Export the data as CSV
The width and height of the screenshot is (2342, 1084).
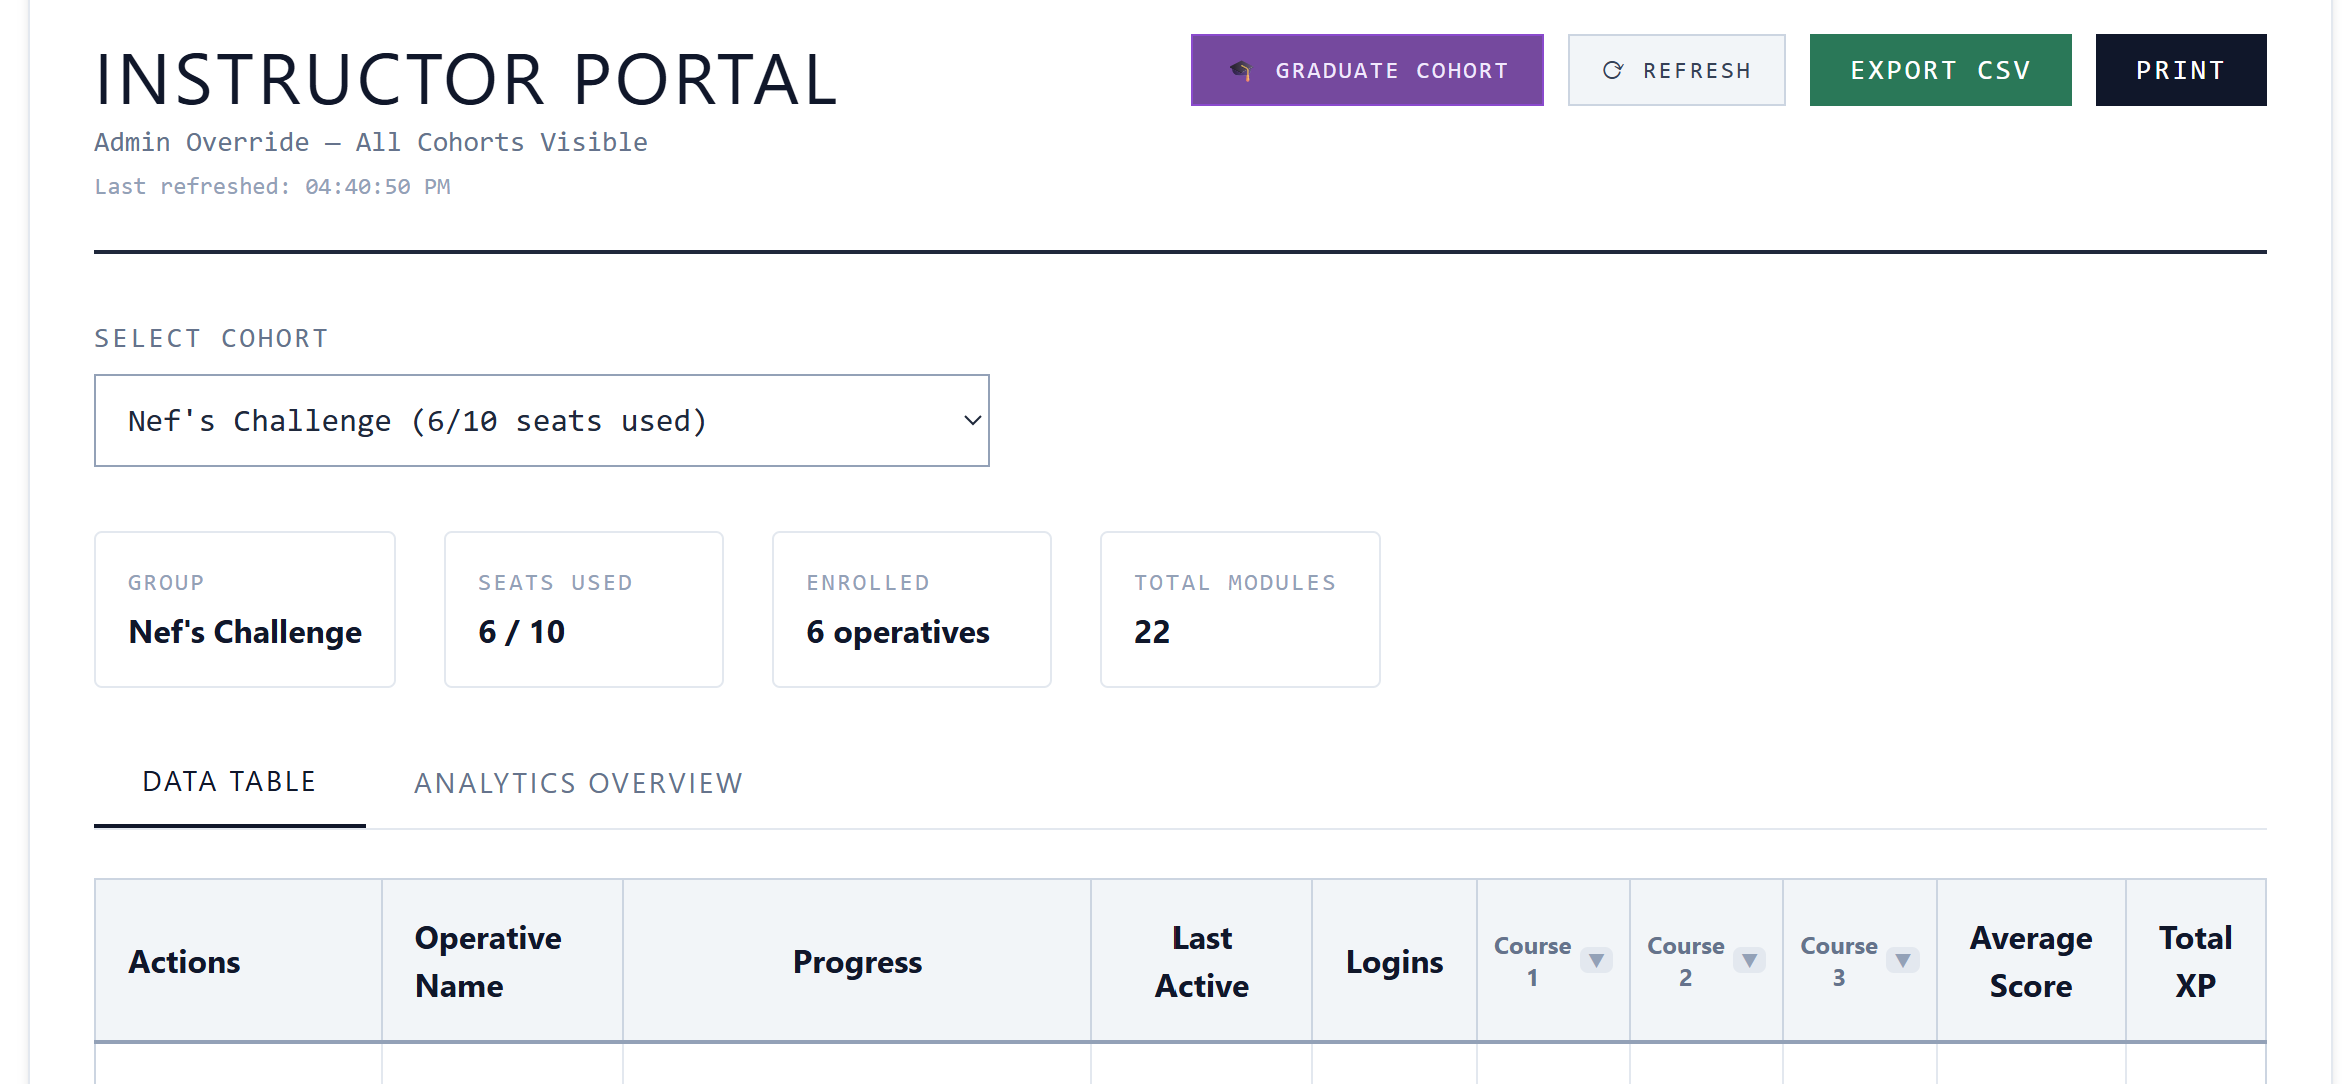[1940, 70]
